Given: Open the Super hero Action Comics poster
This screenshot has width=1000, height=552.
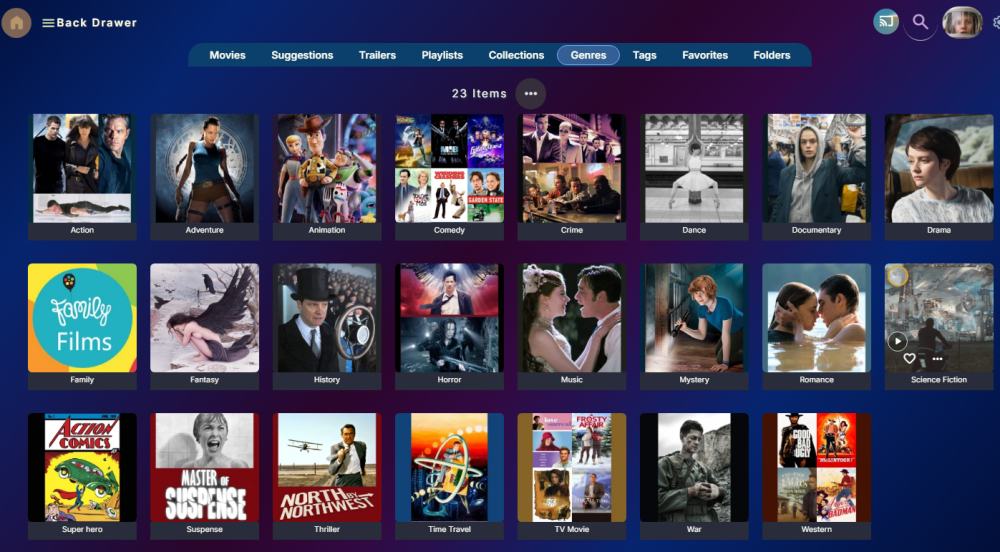Looking at the screenshot, I should pos(82,467).
